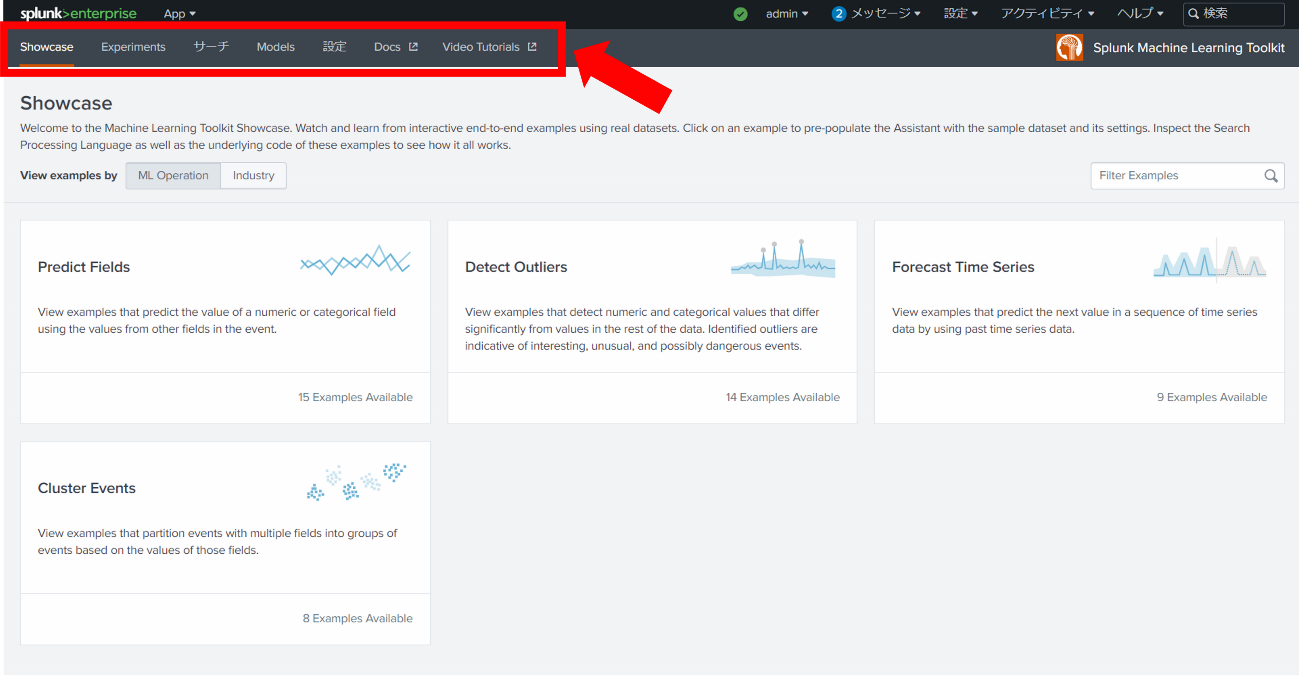Click the Cluster Events scatter icon
This screenshot has width=1299, height=675.
click(356, 482)
